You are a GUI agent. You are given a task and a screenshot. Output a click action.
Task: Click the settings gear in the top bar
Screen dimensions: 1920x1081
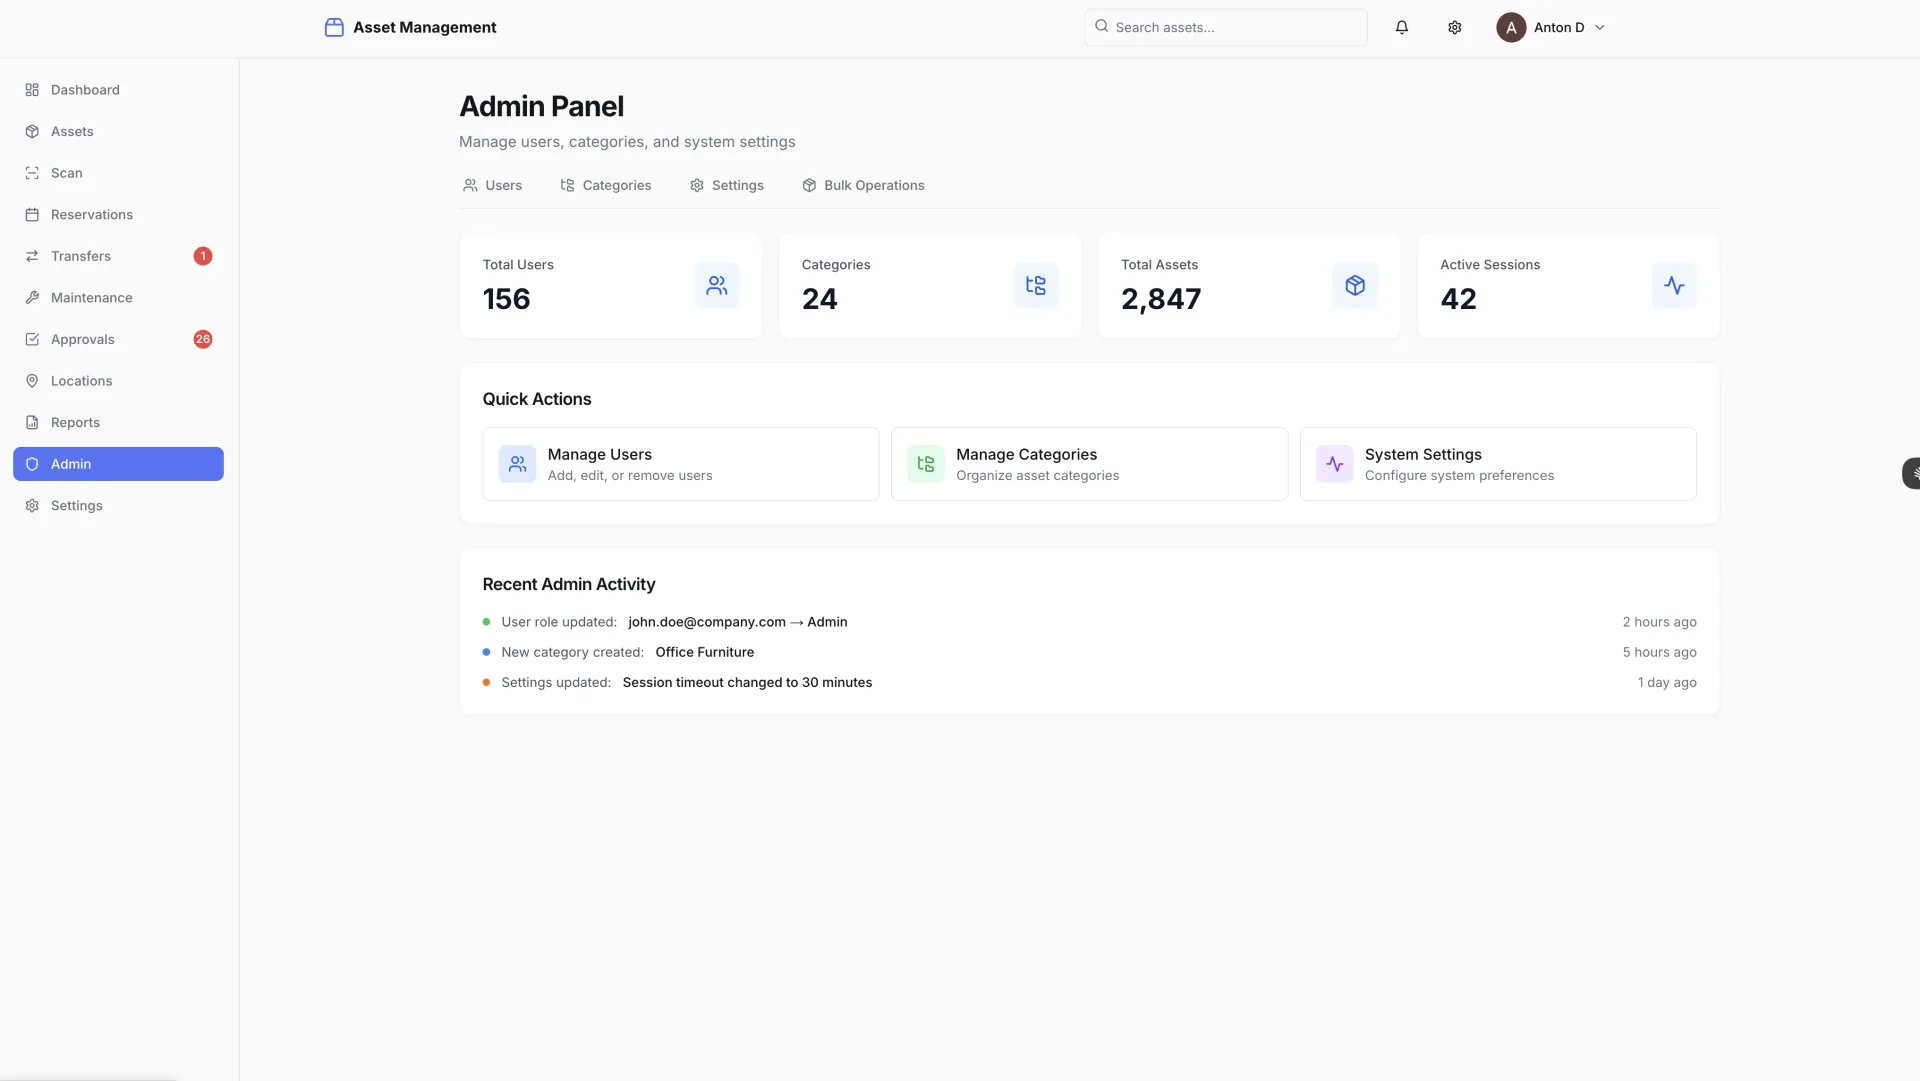coord(1454,27)
